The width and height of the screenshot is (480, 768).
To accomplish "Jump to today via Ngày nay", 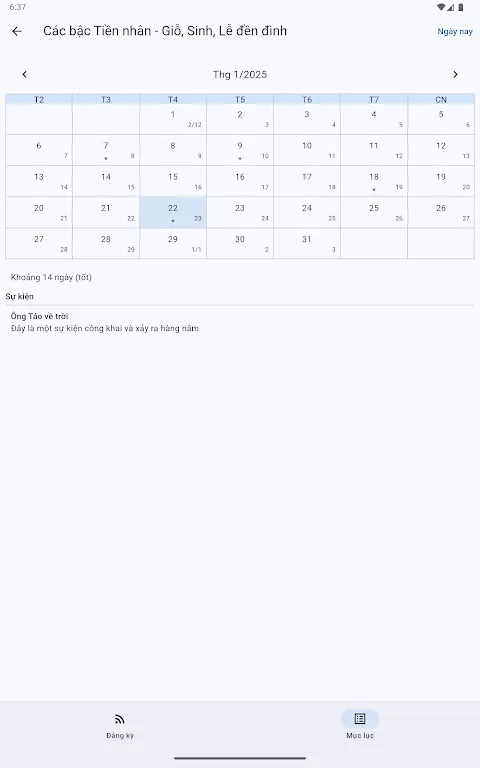I will (455, 31).
